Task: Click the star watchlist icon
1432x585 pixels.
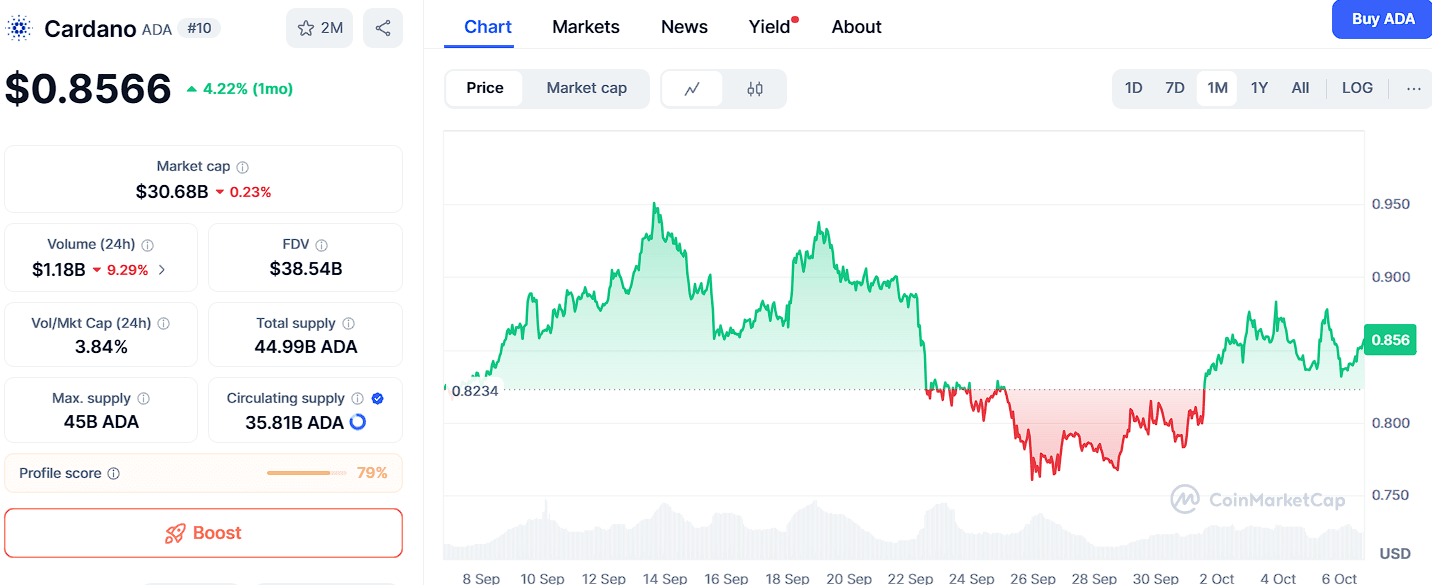Action: click(306, 28)
